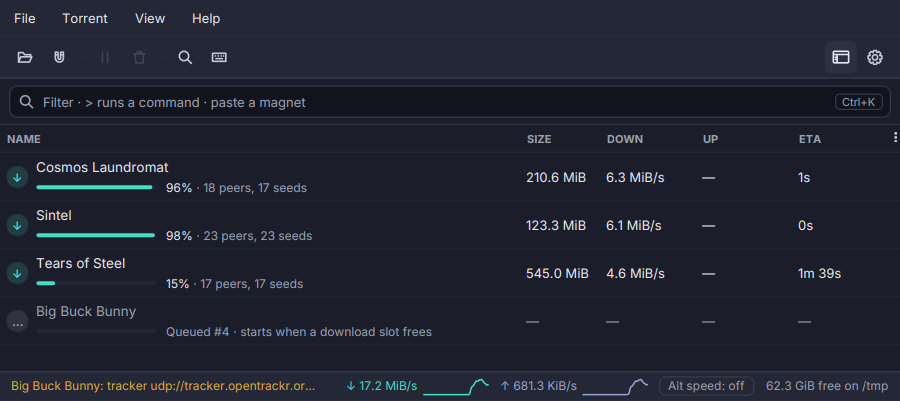Click total upload speed 681.3 KiB/s
The image size is (900, 401).
pyautogui.click(x=538, y=386)
